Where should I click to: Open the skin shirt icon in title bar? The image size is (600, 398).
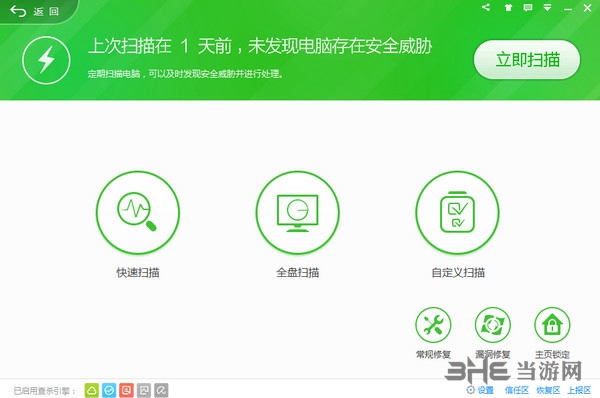pos(508,8)
